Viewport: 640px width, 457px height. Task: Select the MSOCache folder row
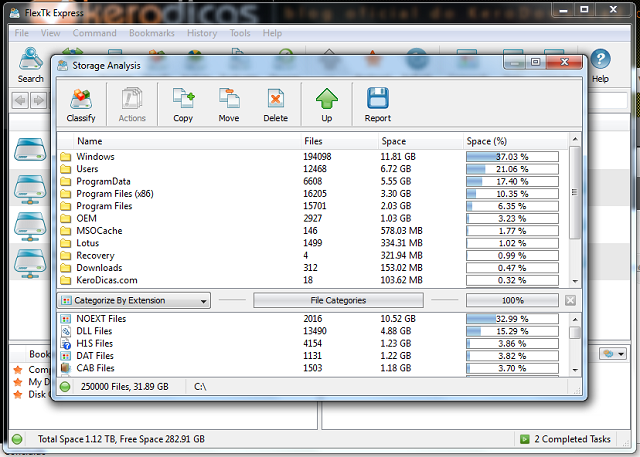[x=312, y=231]
